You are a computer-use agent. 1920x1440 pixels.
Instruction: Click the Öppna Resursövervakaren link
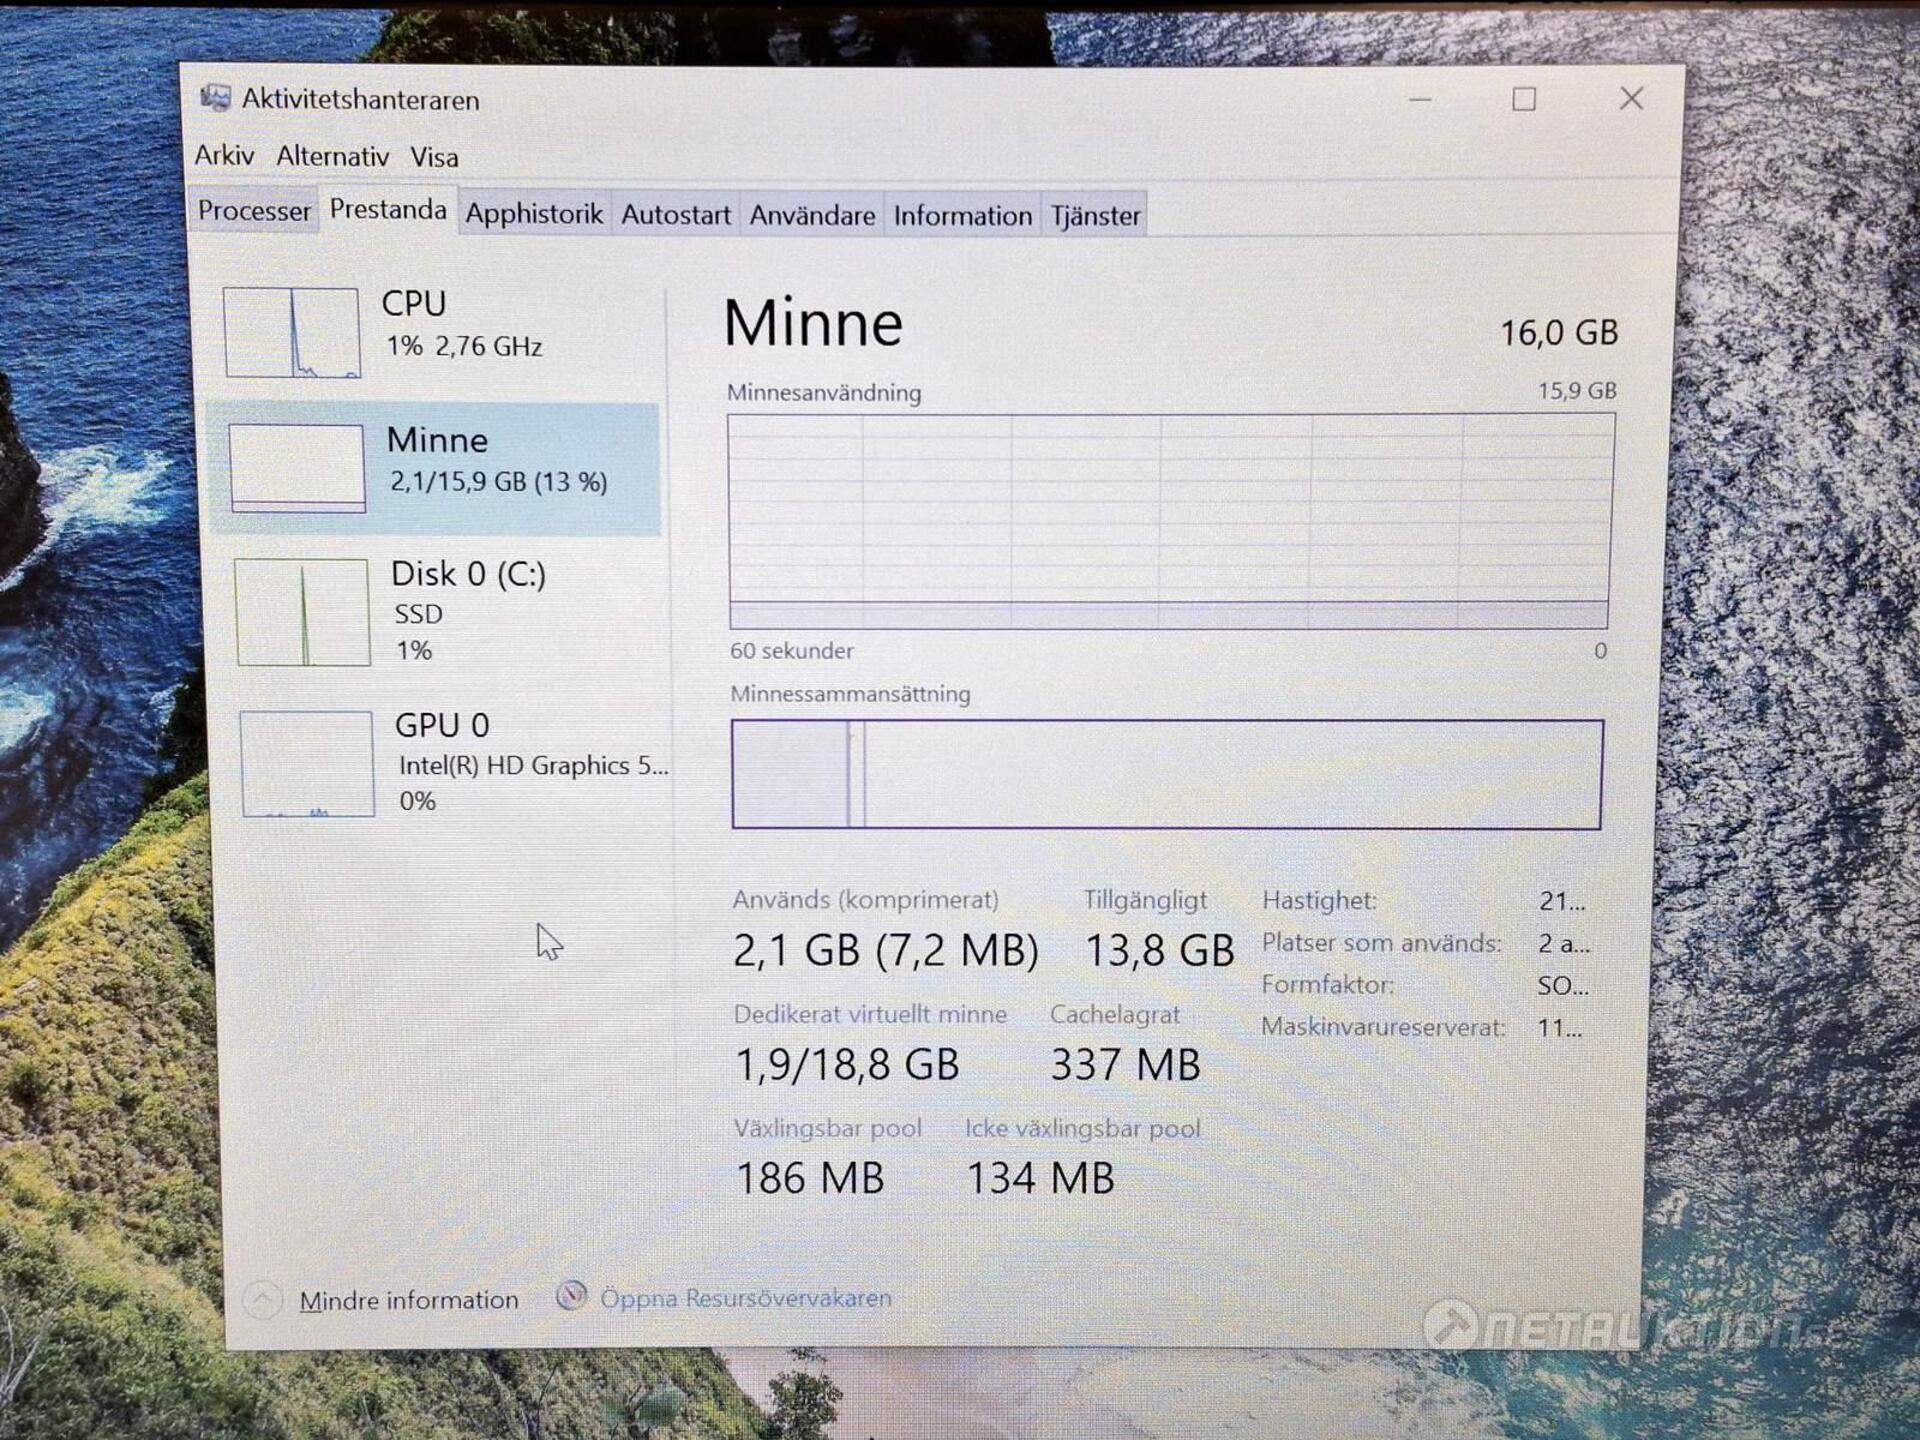coord(745,1298)
